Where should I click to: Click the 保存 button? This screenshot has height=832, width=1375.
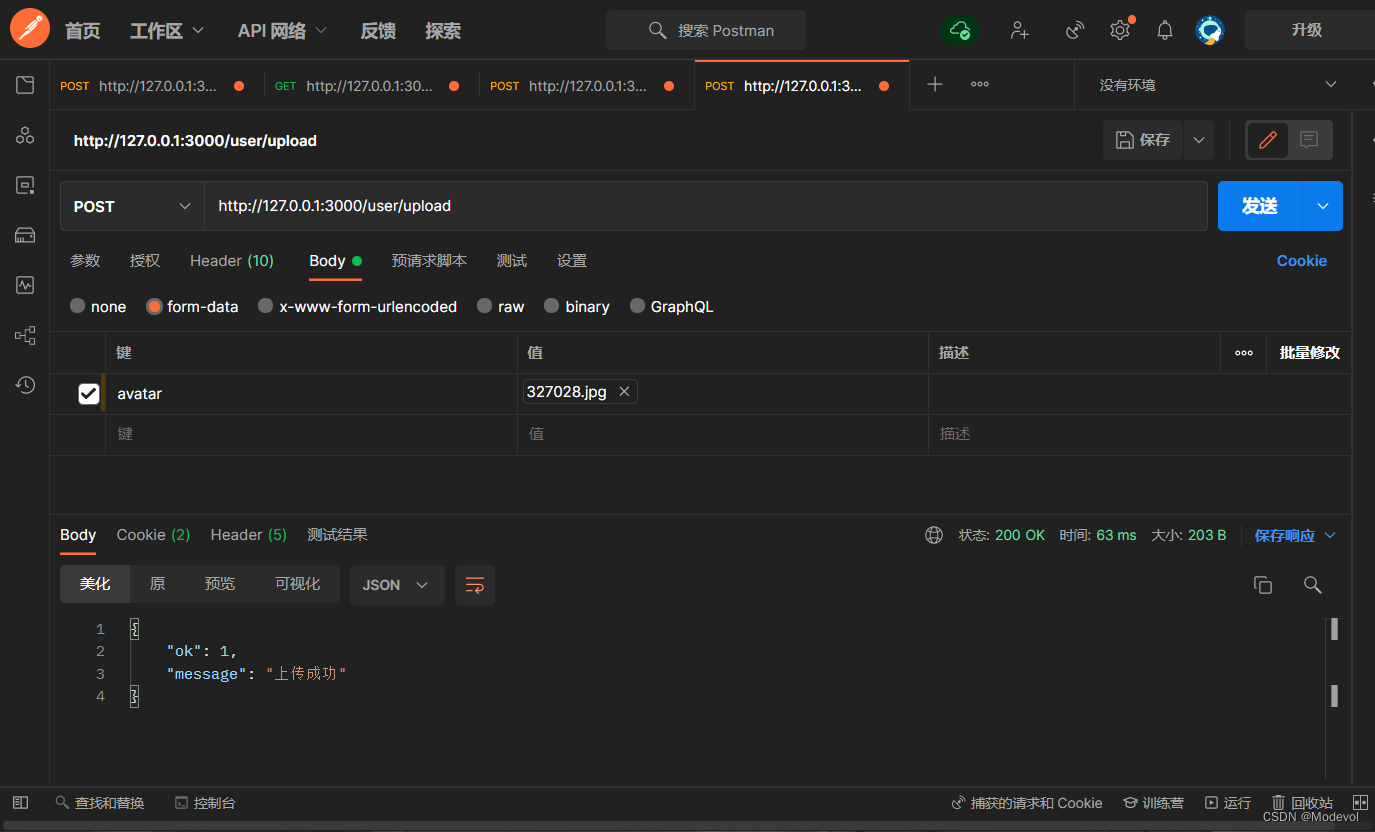(1143, 140)
